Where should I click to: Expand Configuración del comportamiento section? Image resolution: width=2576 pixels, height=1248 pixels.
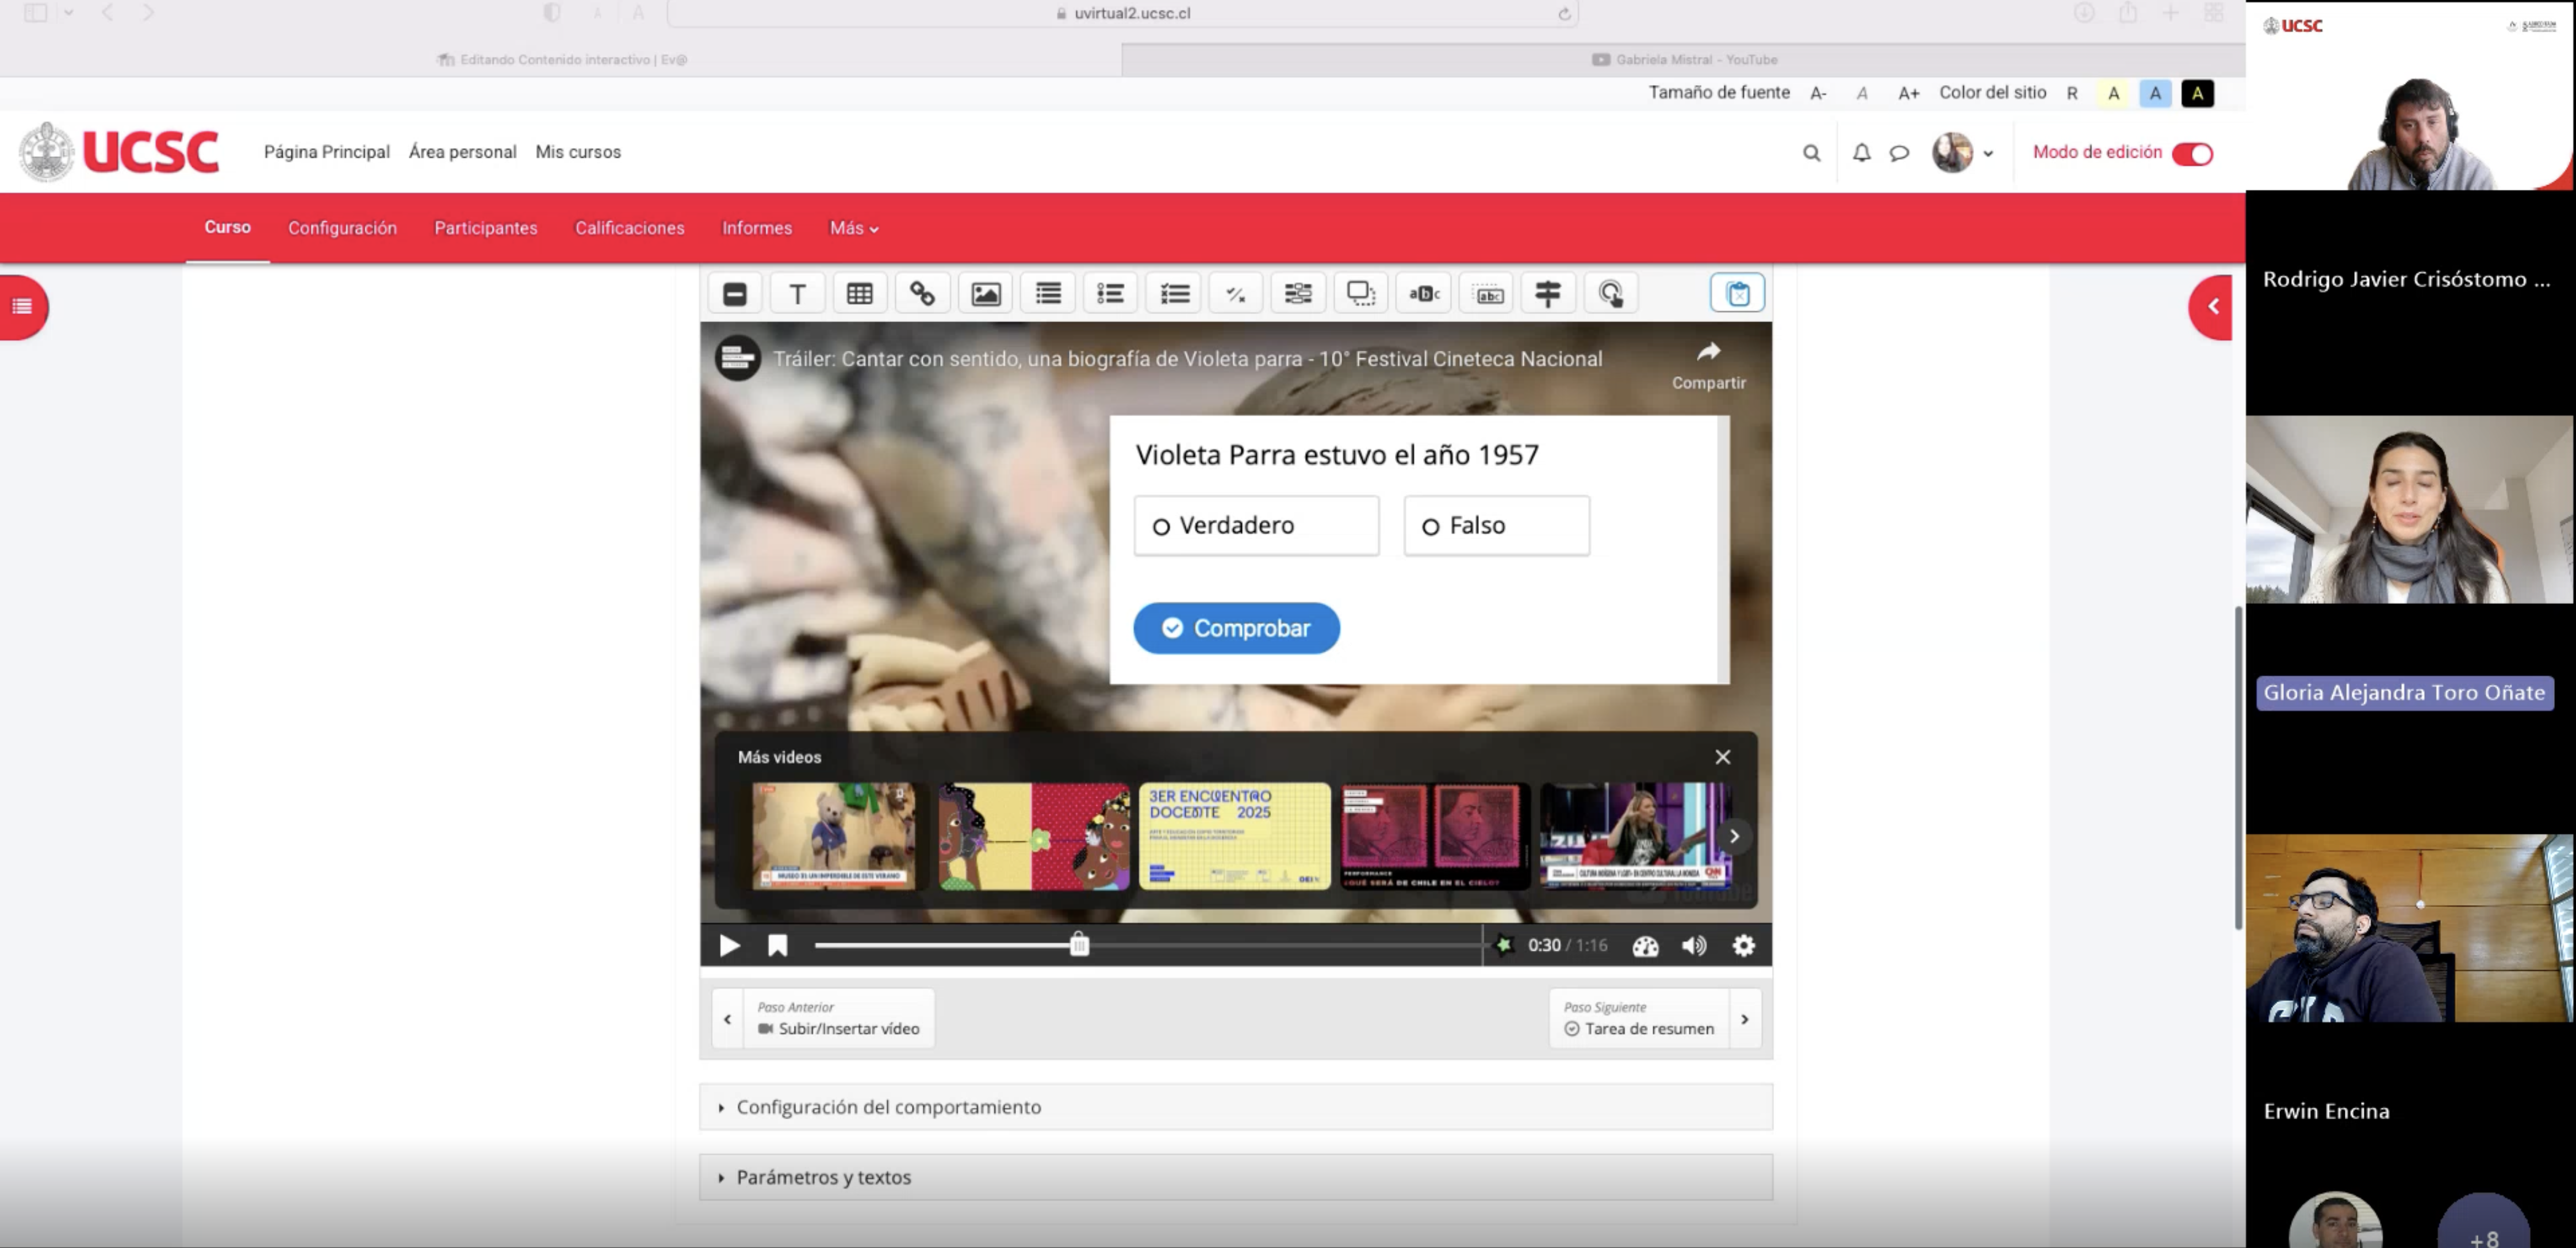1236,1107
